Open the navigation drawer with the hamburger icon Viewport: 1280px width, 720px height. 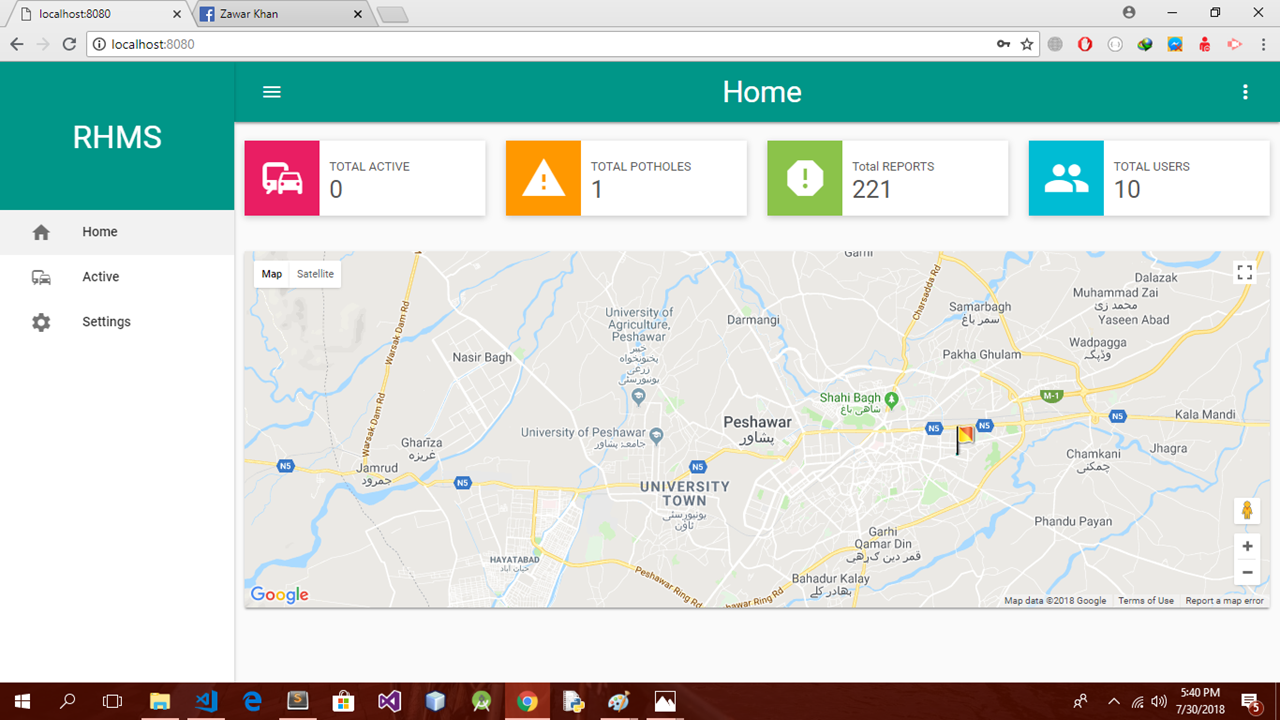pos(271,91)
